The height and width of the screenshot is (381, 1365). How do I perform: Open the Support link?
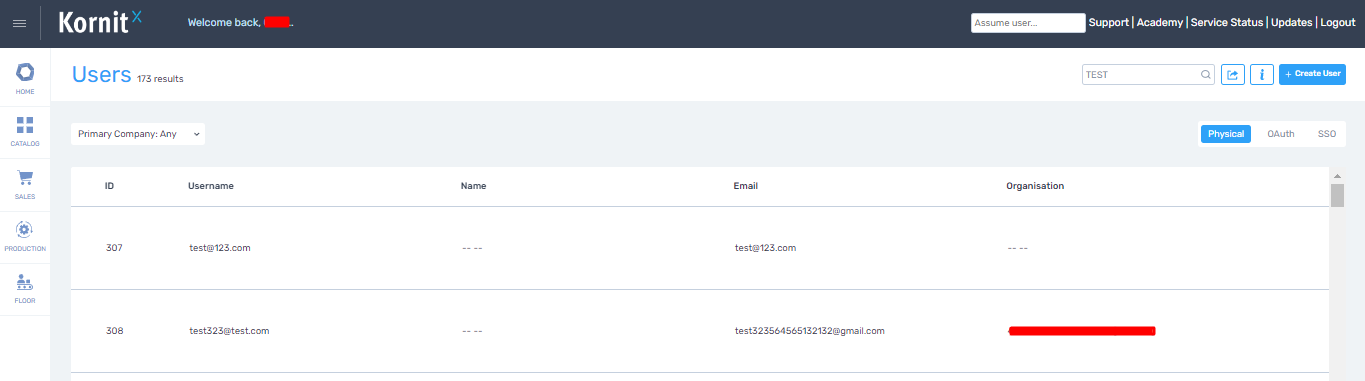(x=1109, y=22)
